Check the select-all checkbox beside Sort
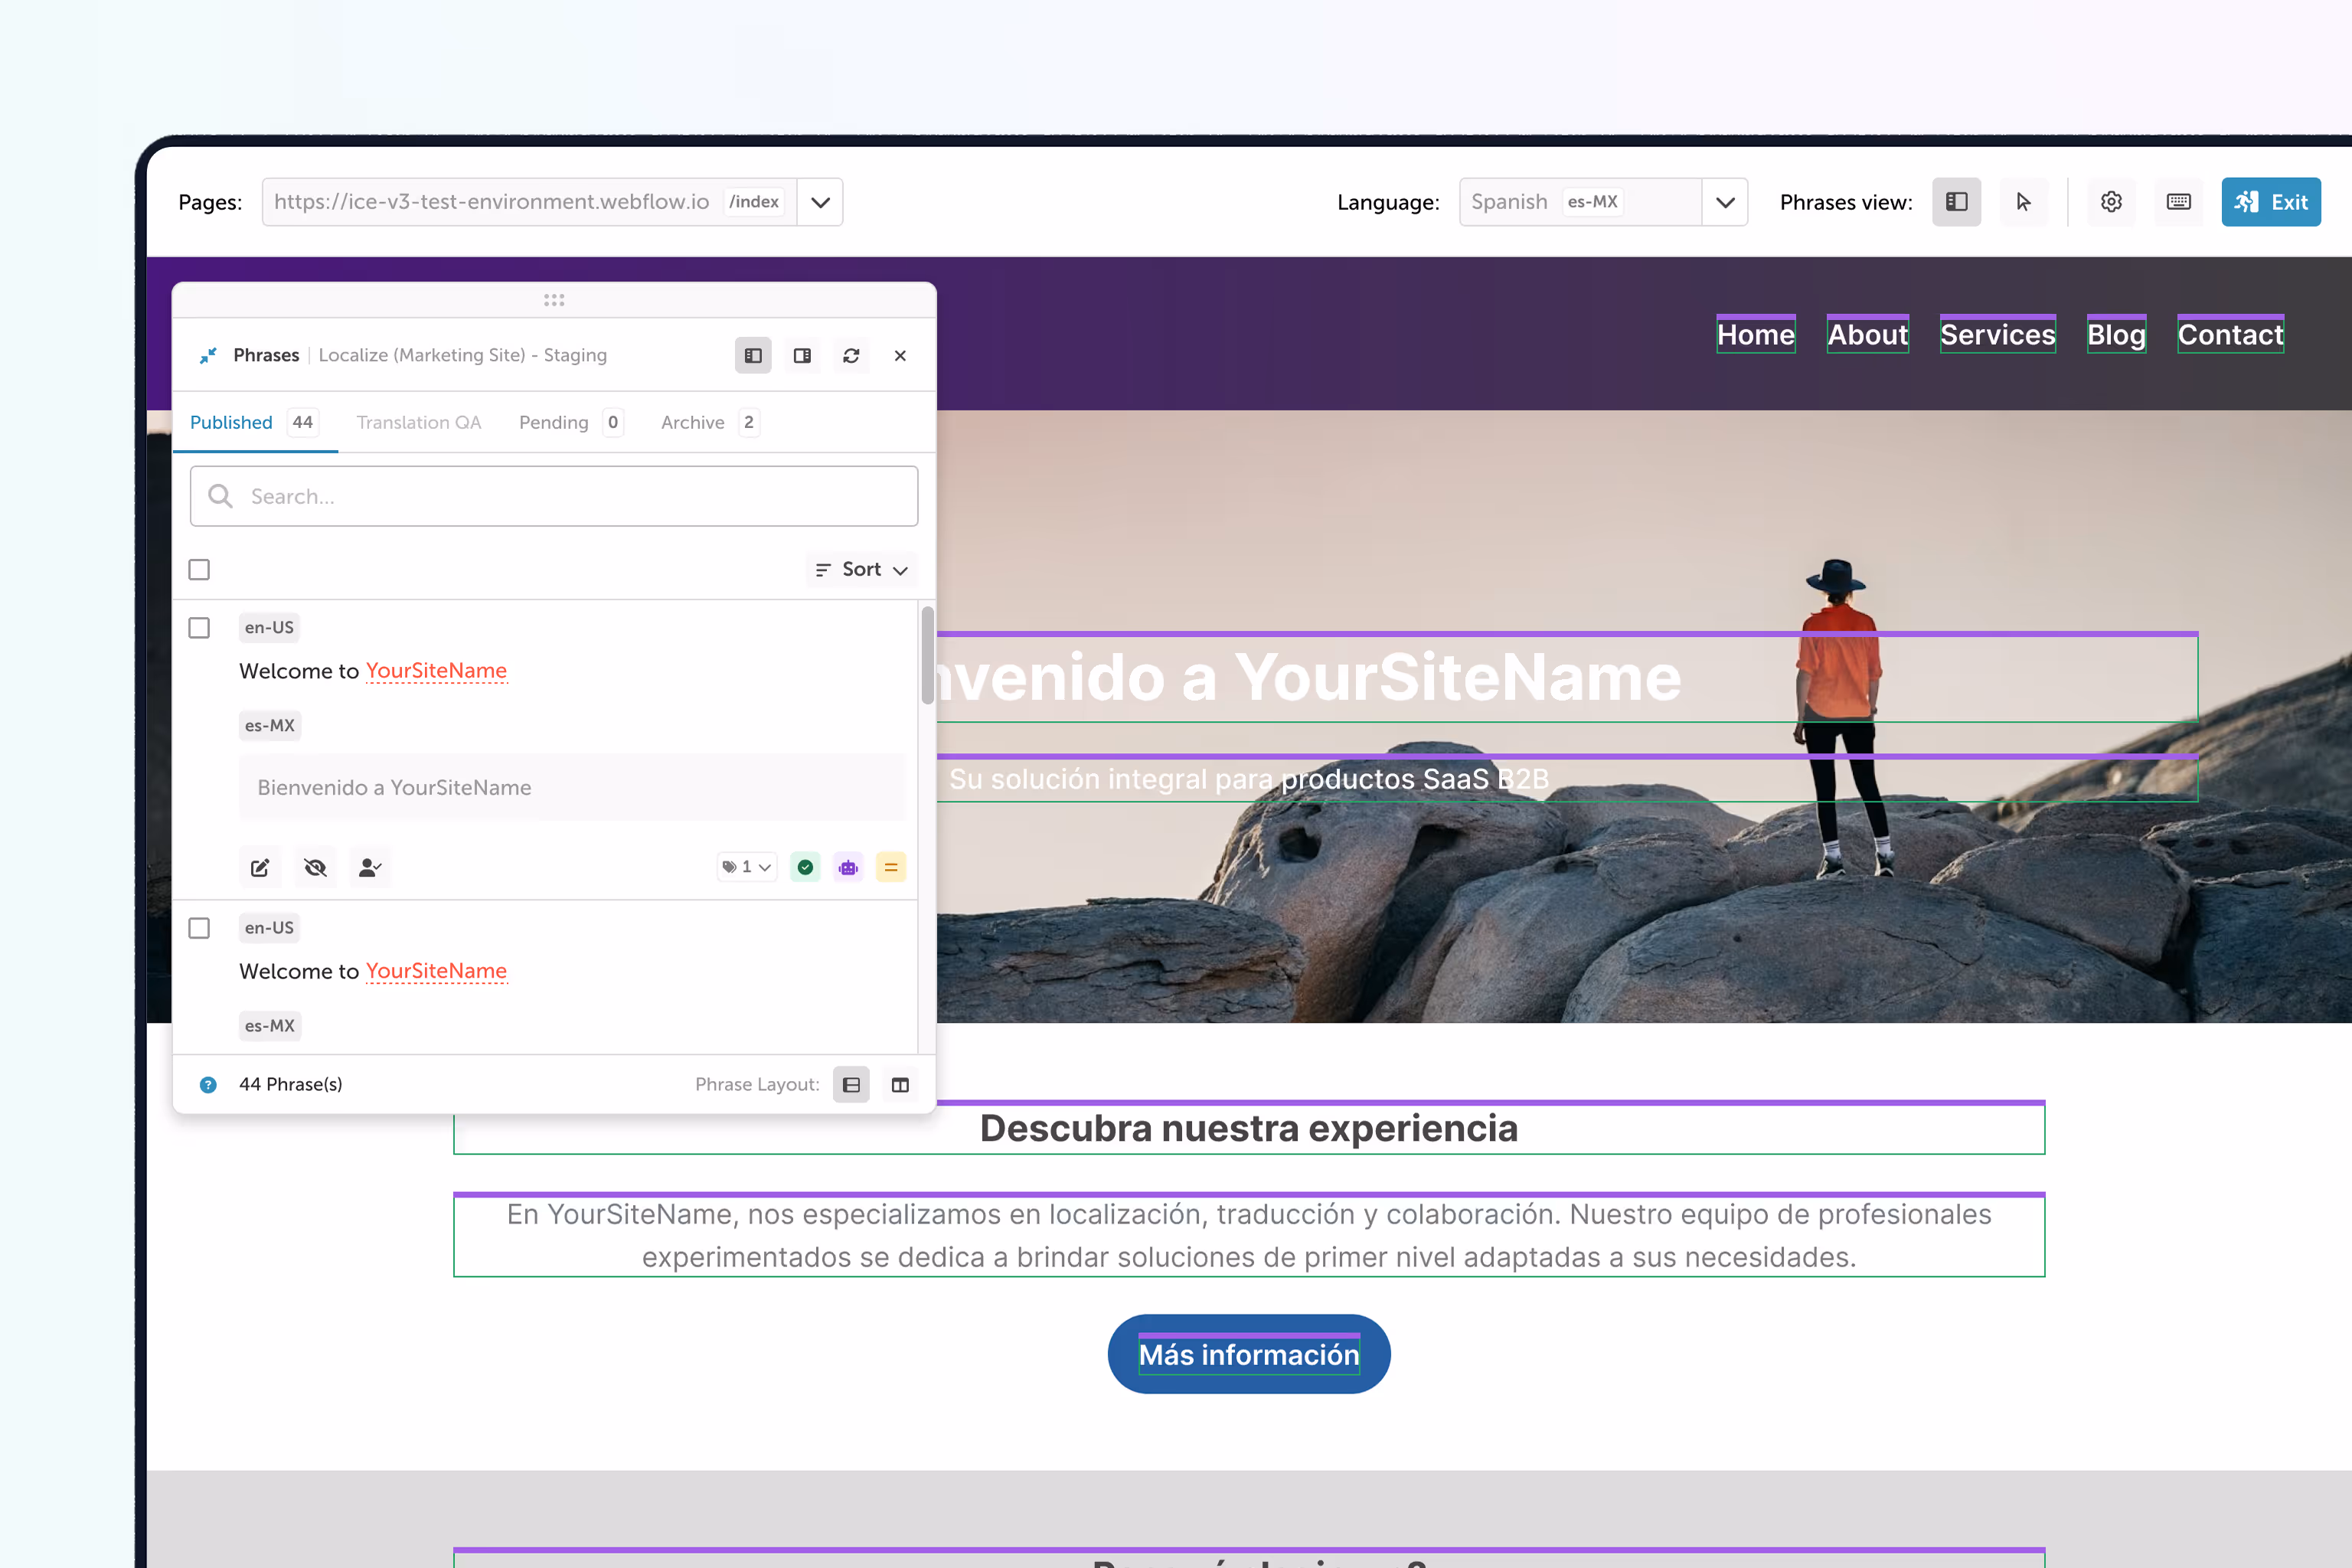This screenshot has height=1568, width=2352. click(199, 569)
